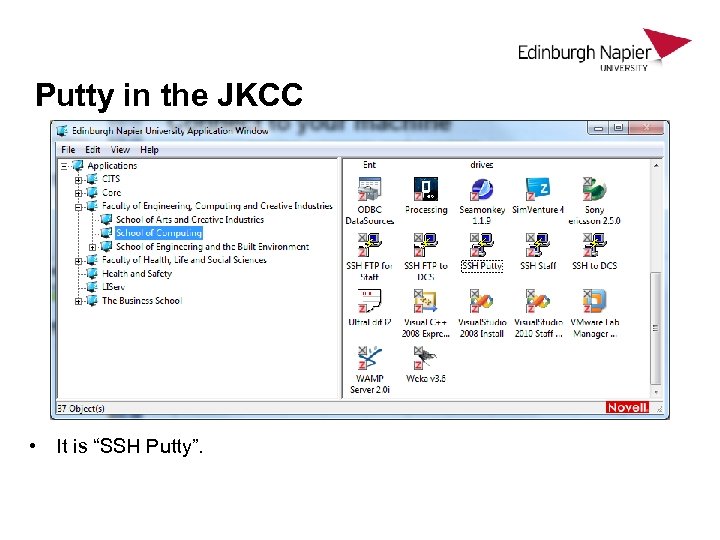The height and width of the screenshot is (540, 720).
Task: Open the ODBC DataSources application icon
Action: pyautogui.click(x=370, y=189)
